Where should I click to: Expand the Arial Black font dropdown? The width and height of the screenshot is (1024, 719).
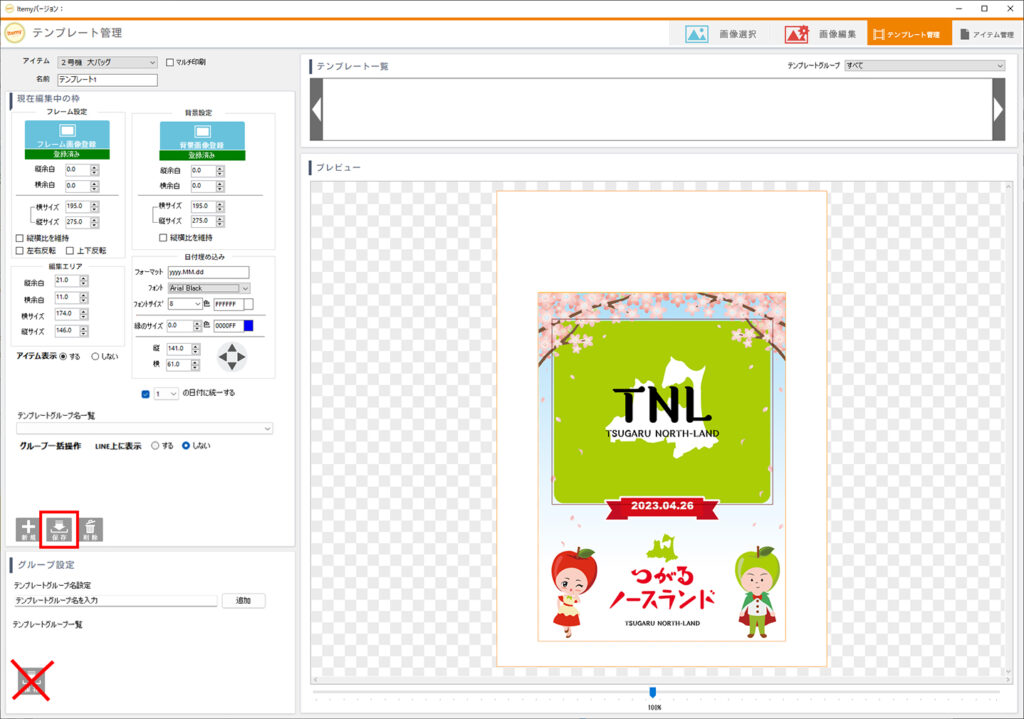coord(209,288)
